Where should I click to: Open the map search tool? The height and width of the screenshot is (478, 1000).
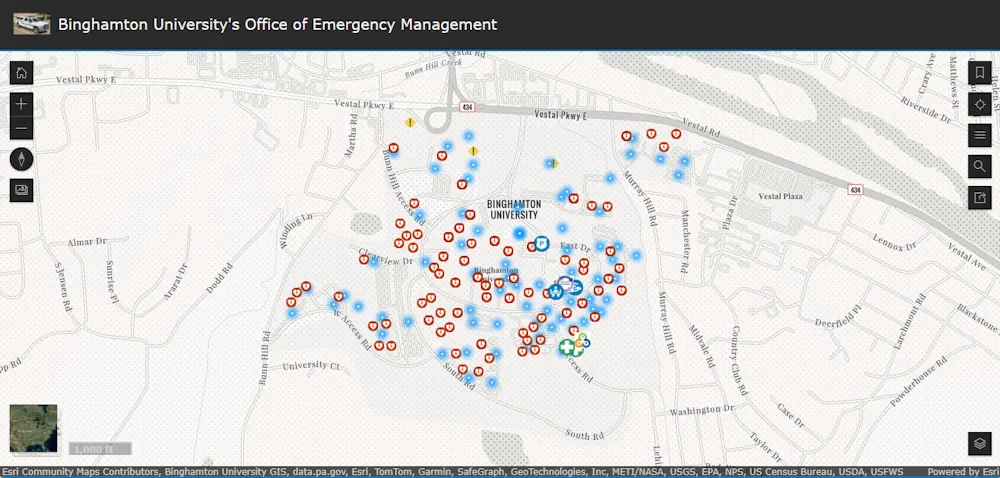pos(980,166)
